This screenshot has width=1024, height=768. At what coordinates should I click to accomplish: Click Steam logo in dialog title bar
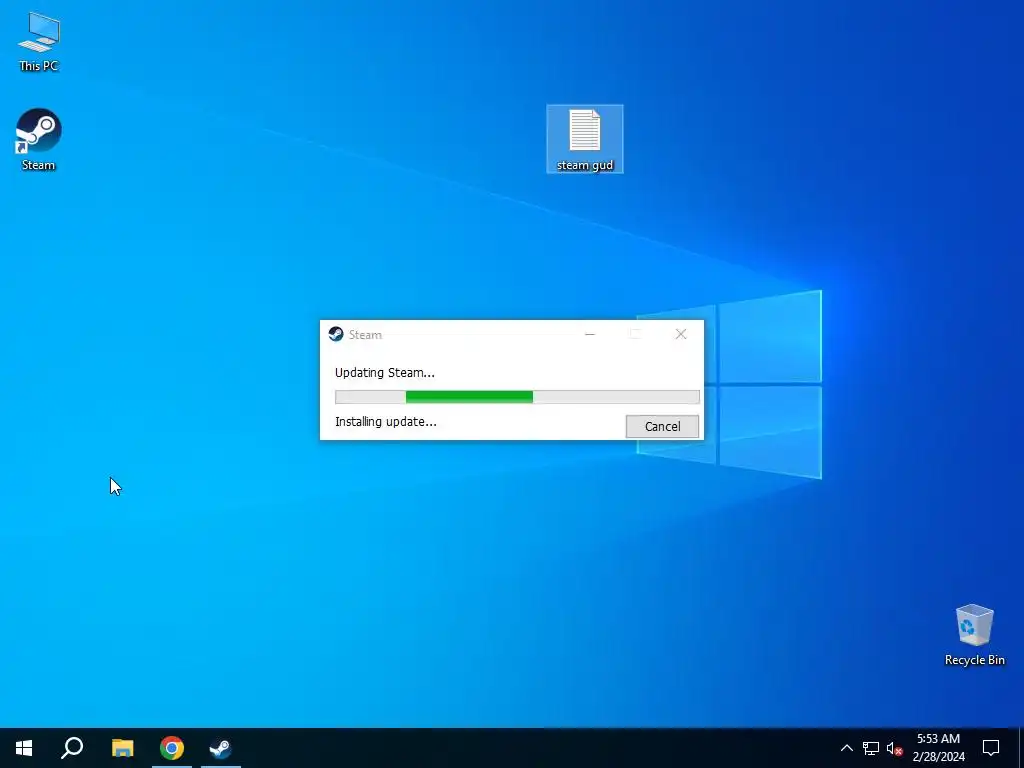336,334
